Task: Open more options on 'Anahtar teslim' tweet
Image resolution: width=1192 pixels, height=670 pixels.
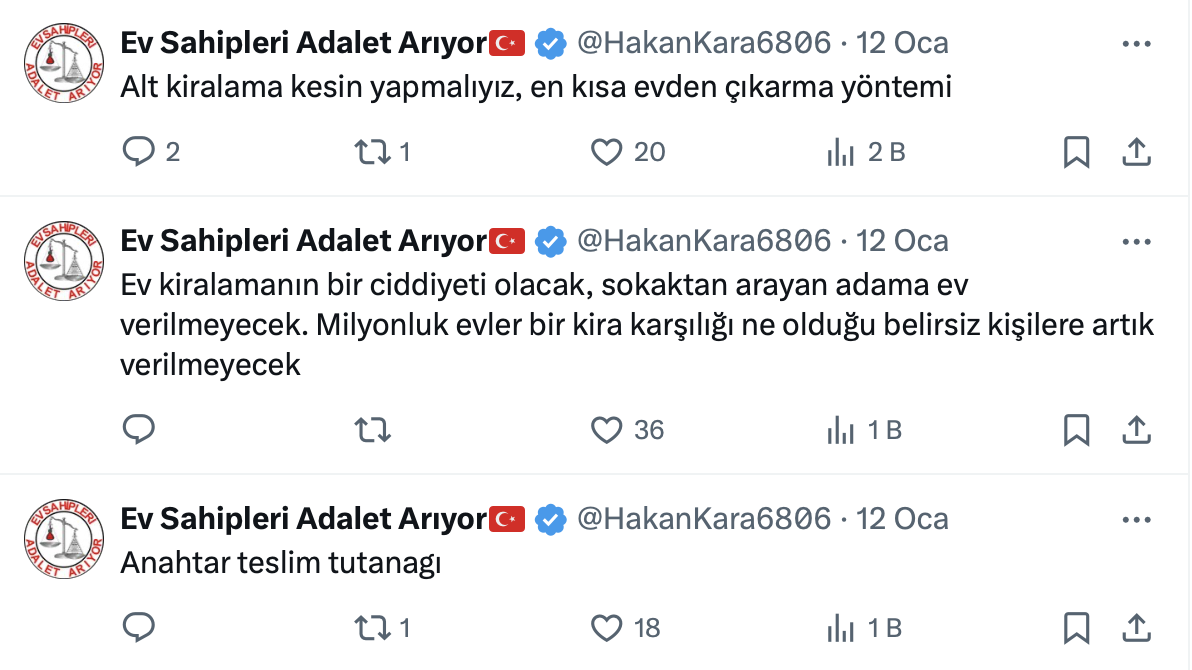Action: tap(1137, 520)
